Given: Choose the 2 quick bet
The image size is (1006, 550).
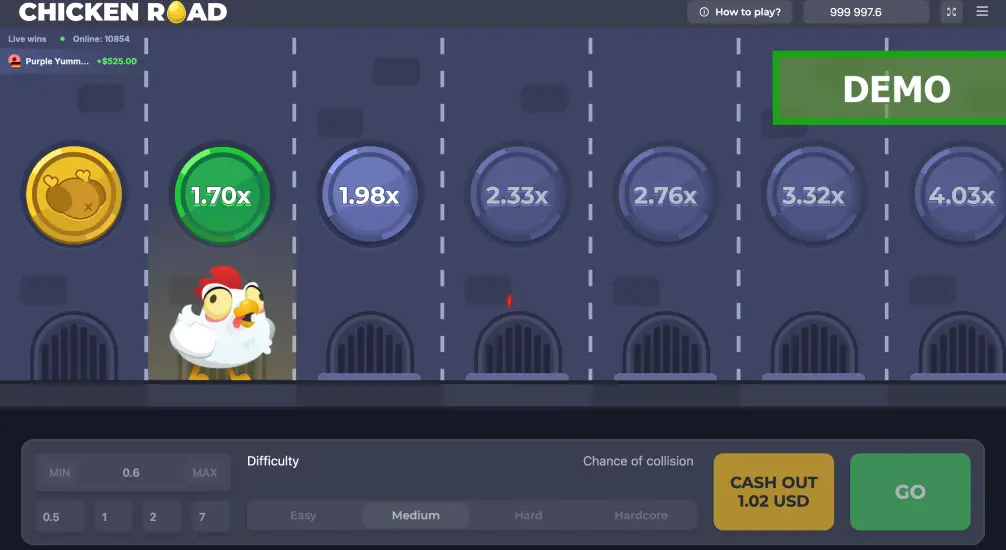Looking at the screenshot, I should [162, 517].
